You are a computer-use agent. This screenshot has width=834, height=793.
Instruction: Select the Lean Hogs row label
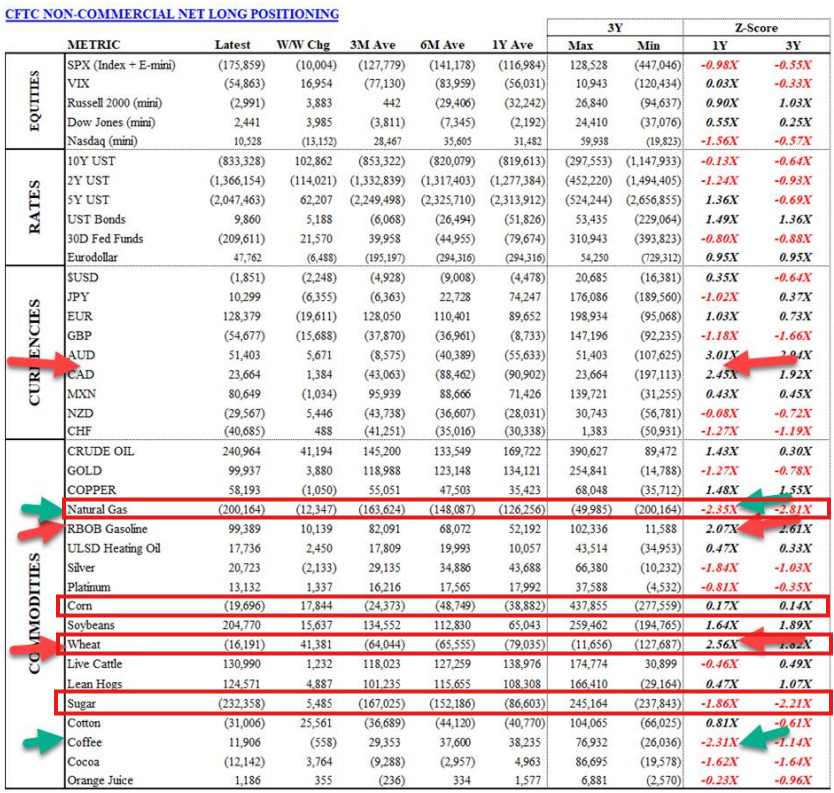tap(95, 683)
